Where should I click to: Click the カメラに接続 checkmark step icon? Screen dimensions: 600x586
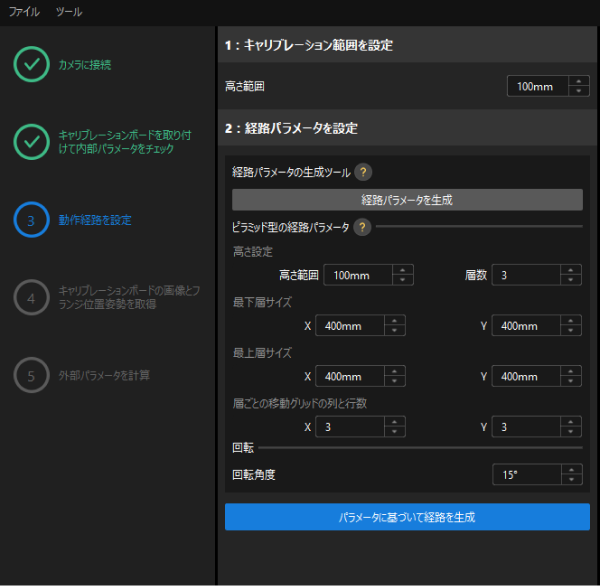(31, 64)
